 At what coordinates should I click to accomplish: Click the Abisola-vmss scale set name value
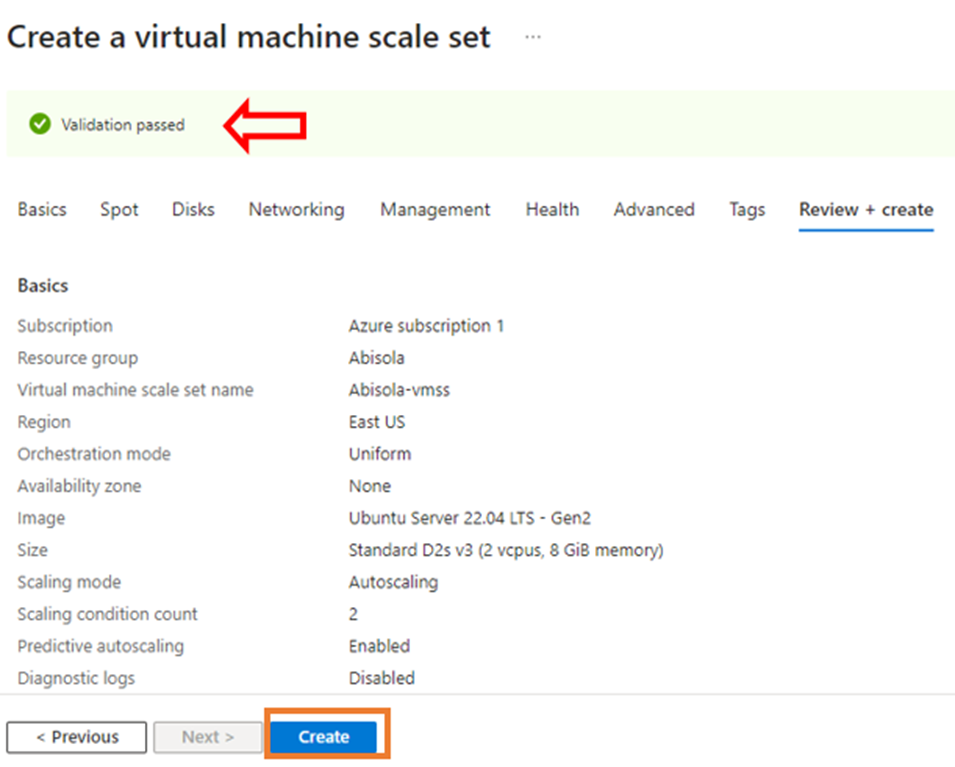(399, 390)
